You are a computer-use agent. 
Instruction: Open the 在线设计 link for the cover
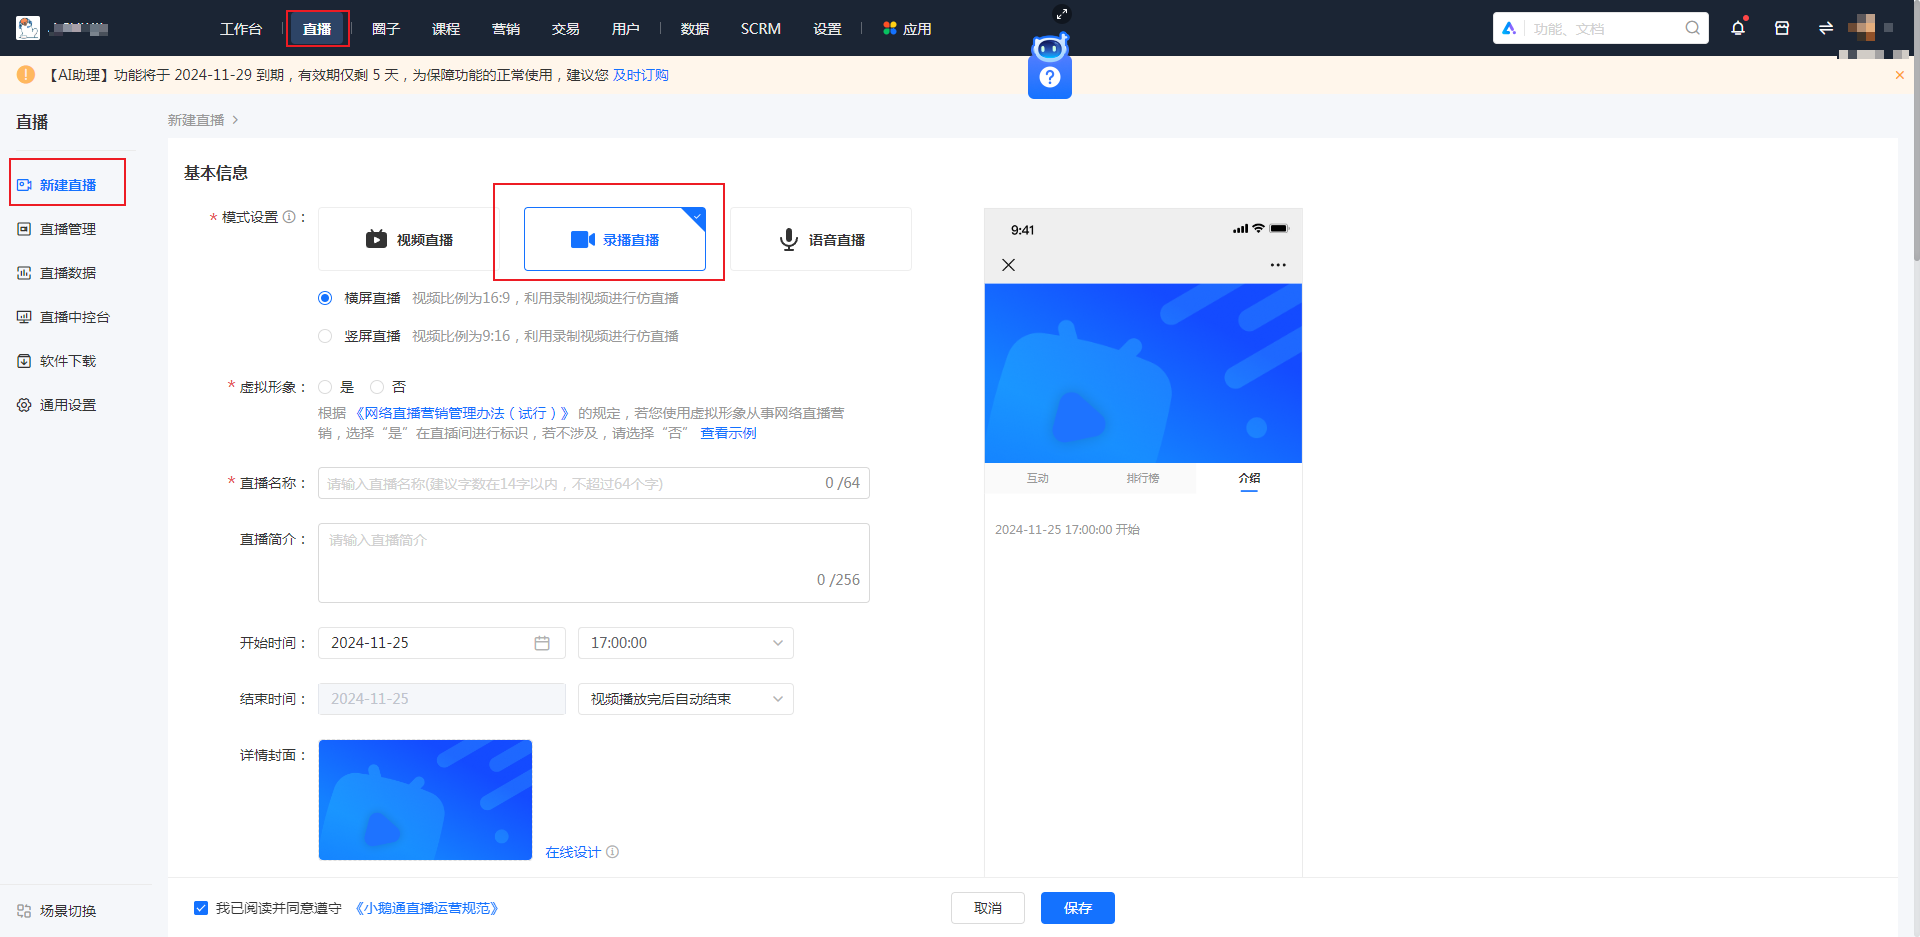click(x=572, y=851)
